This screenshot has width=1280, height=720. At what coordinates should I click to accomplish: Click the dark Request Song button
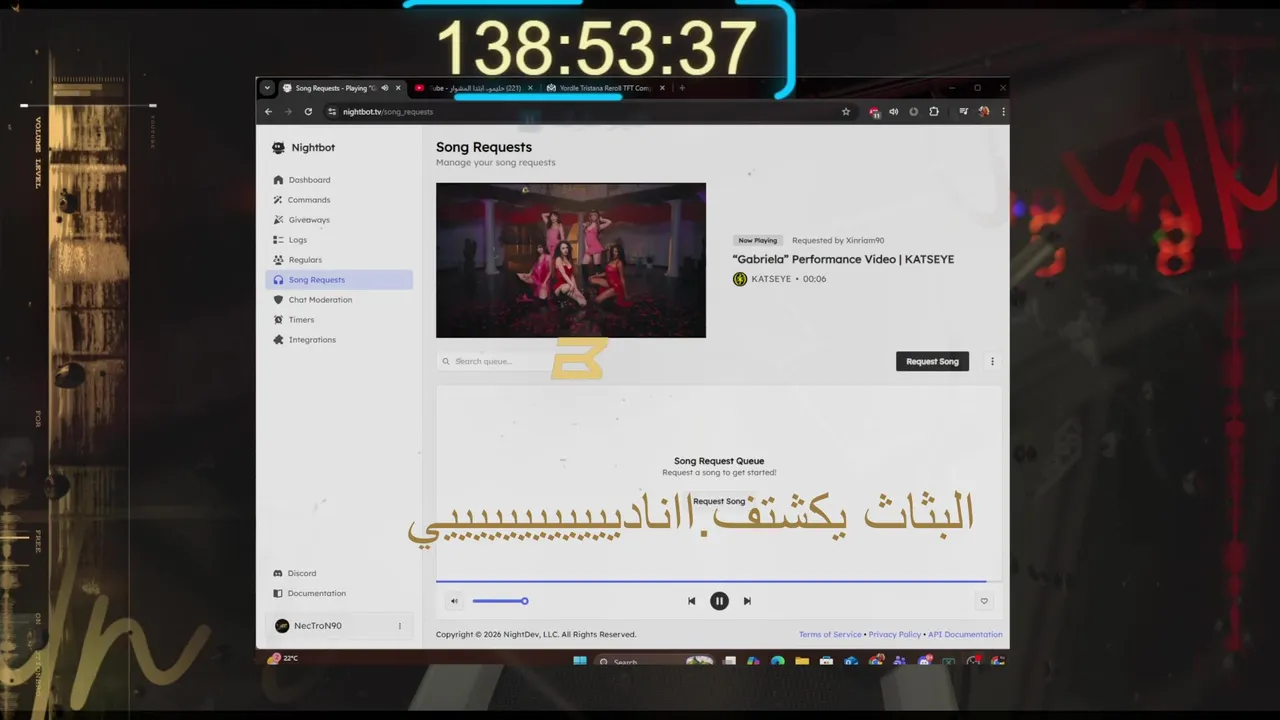point(932,361)
